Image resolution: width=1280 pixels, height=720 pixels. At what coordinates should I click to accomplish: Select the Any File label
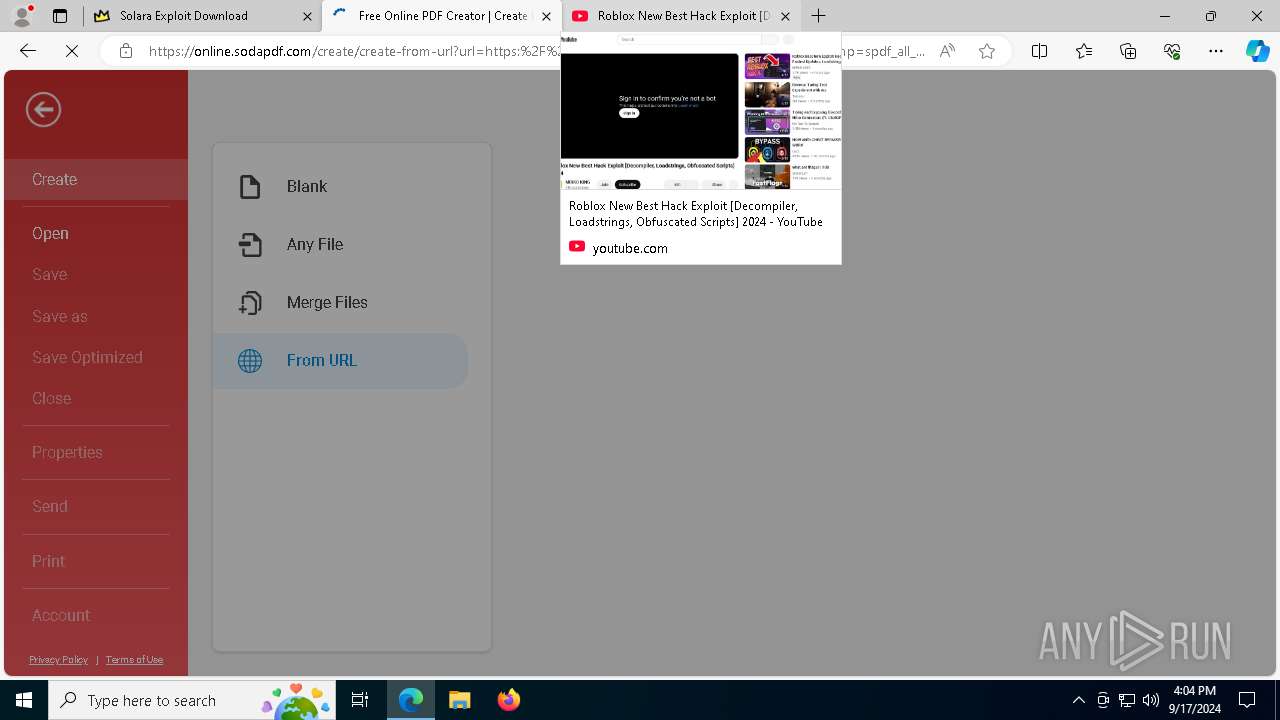(x=315, y=244)
